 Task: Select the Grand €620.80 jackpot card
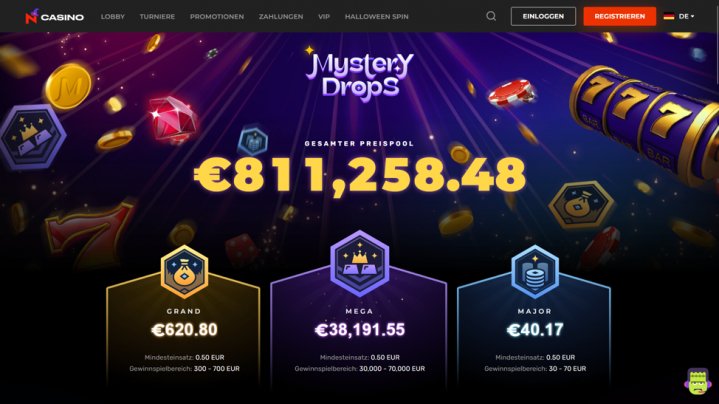tap(184, 328)
